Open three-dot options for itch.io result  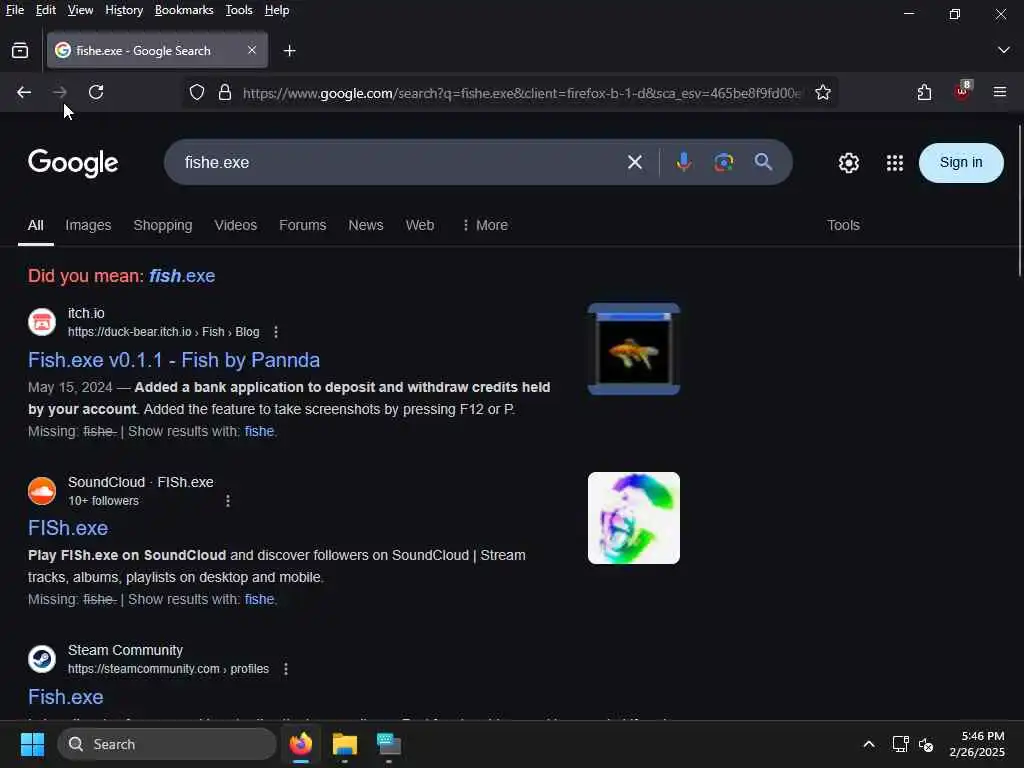pyautogui.click(x=276, y=332)
